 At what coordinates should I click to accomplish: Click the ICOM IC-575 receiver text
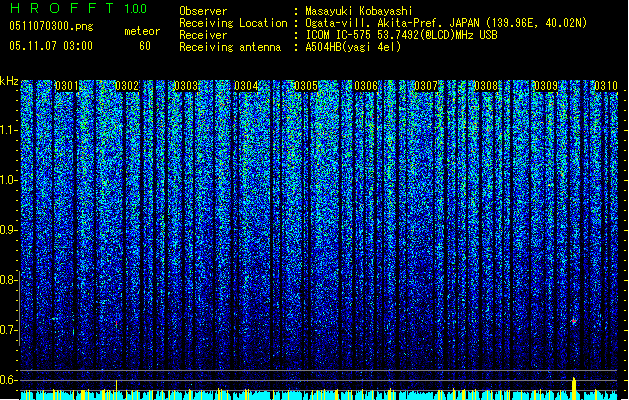[x=401, y=35]
